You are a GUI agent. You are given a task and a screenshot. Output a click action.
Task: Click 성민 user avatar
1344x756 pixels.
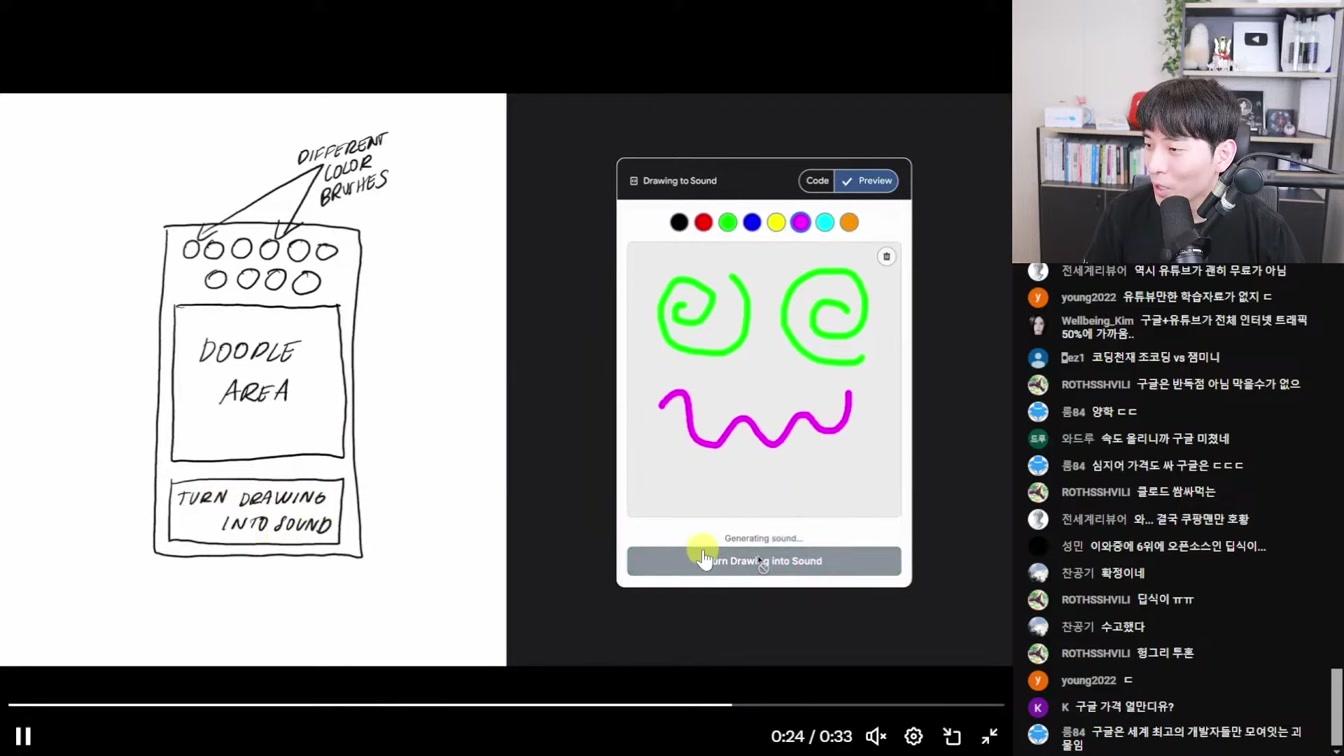[x=1038, y=546]
